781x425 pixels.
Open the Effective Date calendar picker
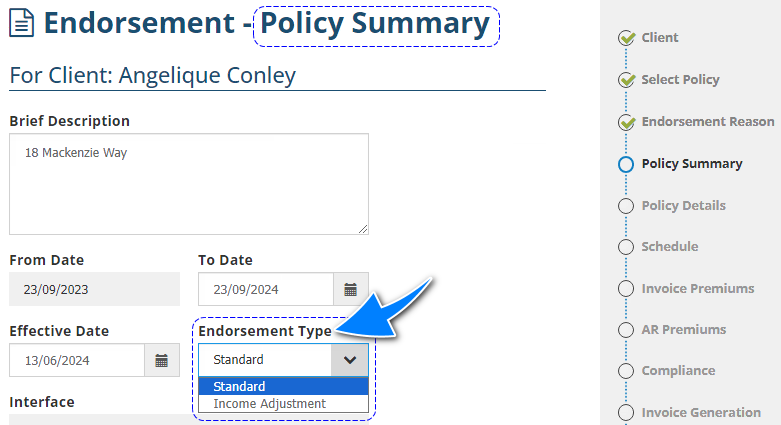click(162, 360)
